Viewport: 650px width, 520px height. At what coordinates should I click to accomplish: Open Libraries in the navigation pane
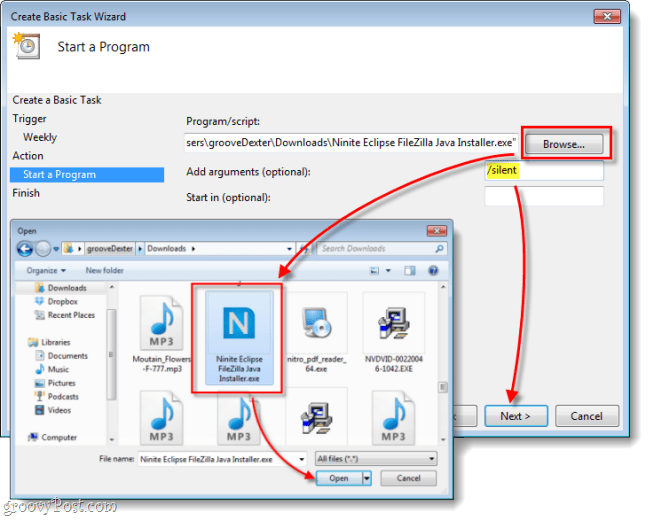pos(49,342)
